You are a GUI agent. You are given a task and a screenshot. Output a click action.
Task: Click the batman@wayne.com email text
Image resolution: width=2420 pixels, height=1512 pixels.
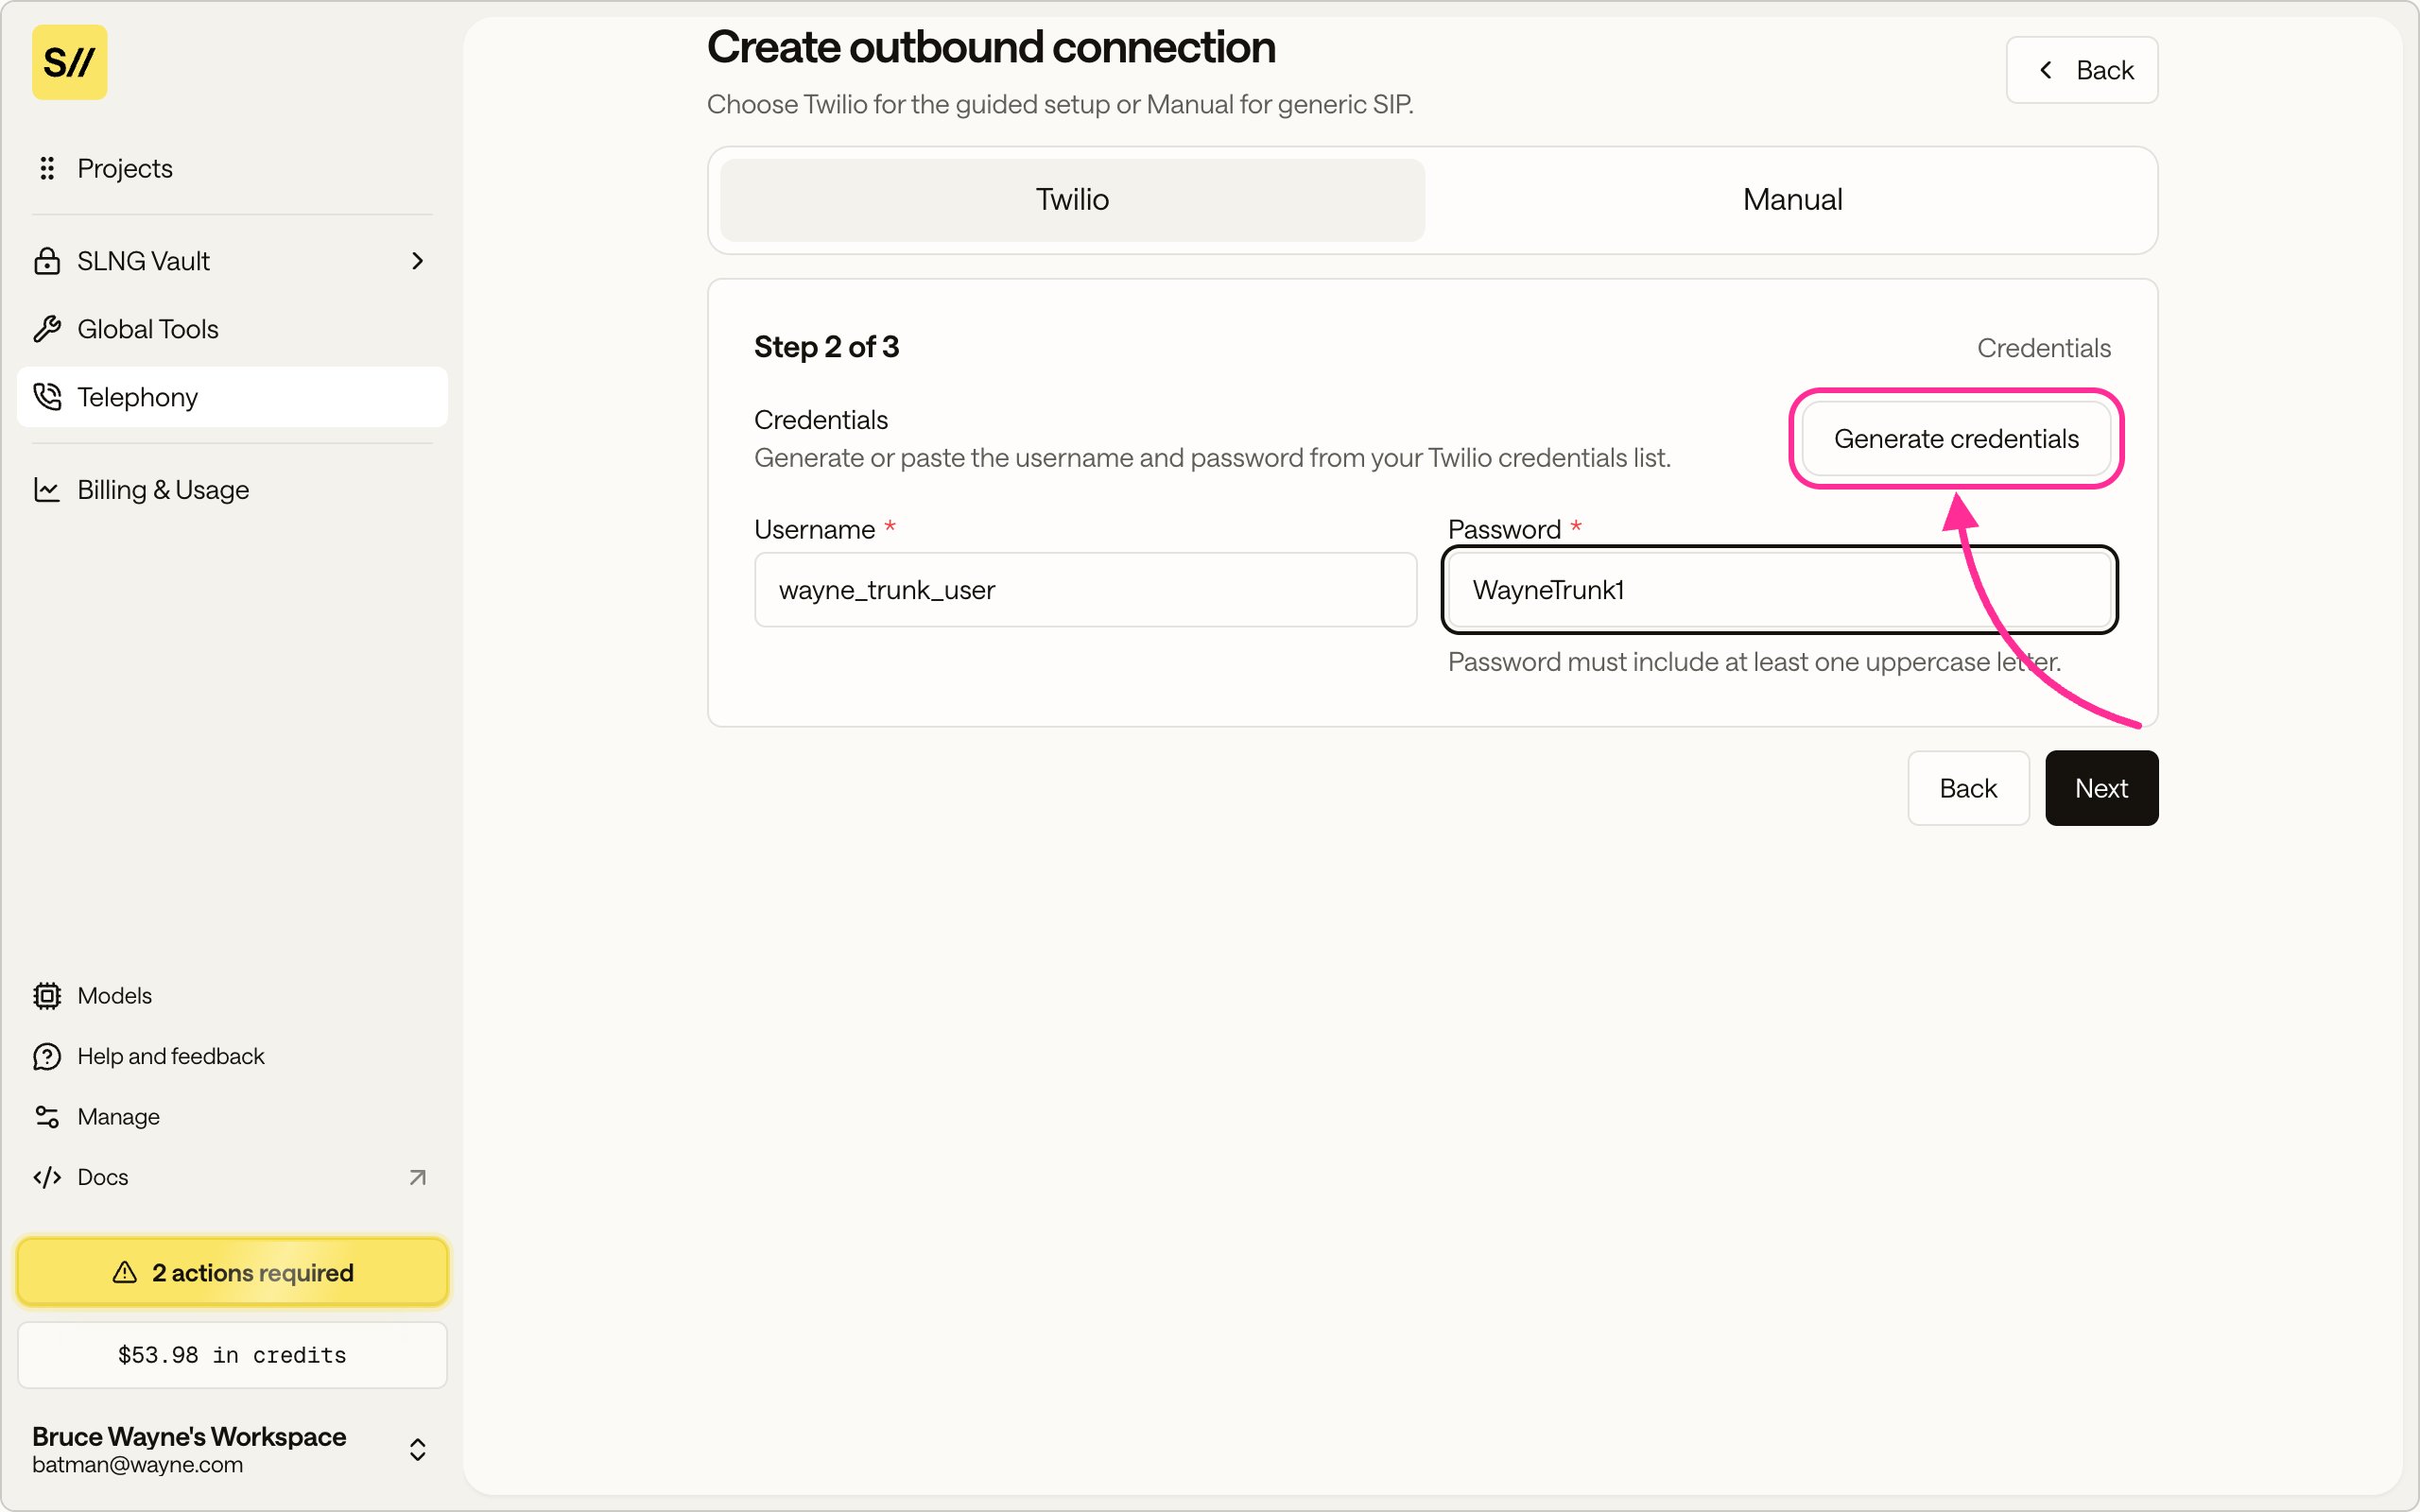coord(138,1465)
